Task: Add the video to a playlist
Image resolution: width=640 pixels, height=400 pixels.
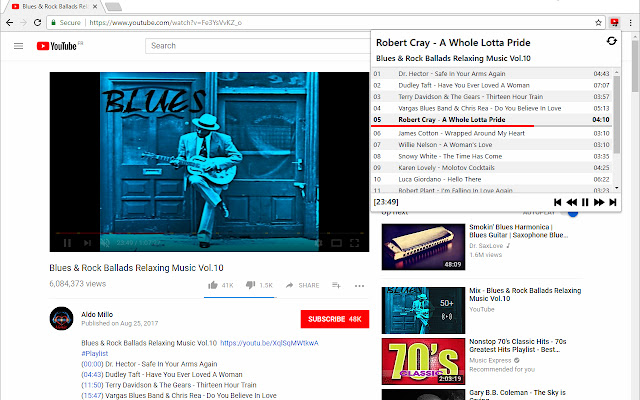Action: (x=336, y=285)
